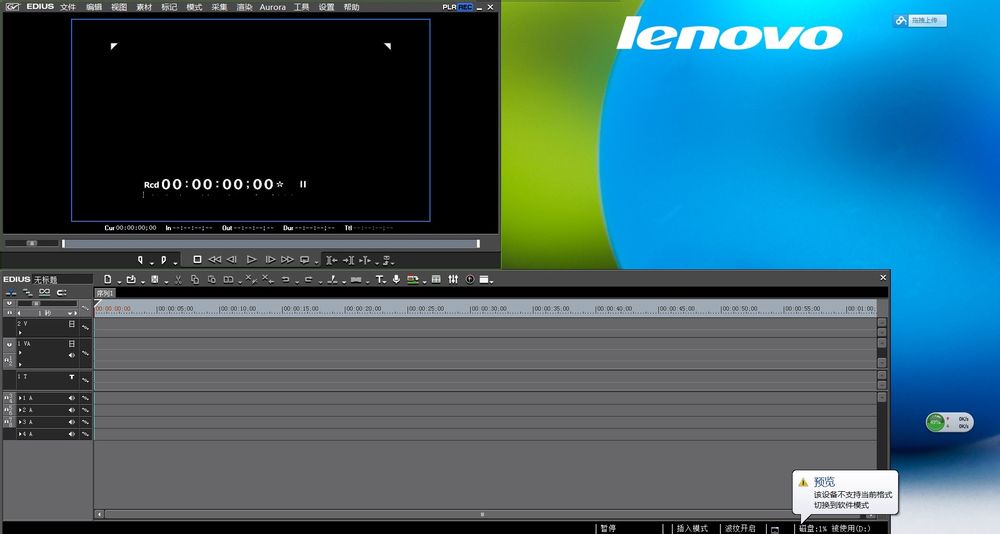Toggle video mute on 1 VA track
This screenshot has width=1000, height=534.
click(x=71, y=344)
